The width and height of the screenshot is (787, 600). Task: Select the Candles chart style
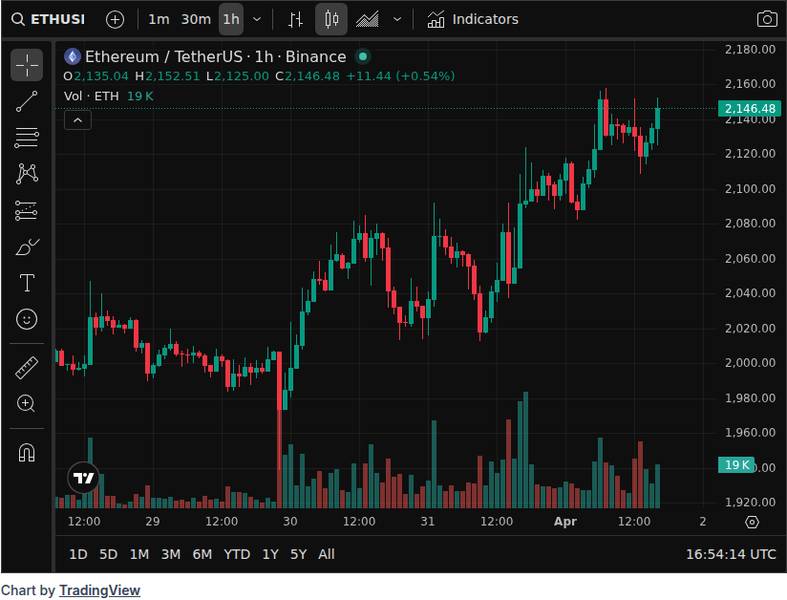click(x=331, y=20)
